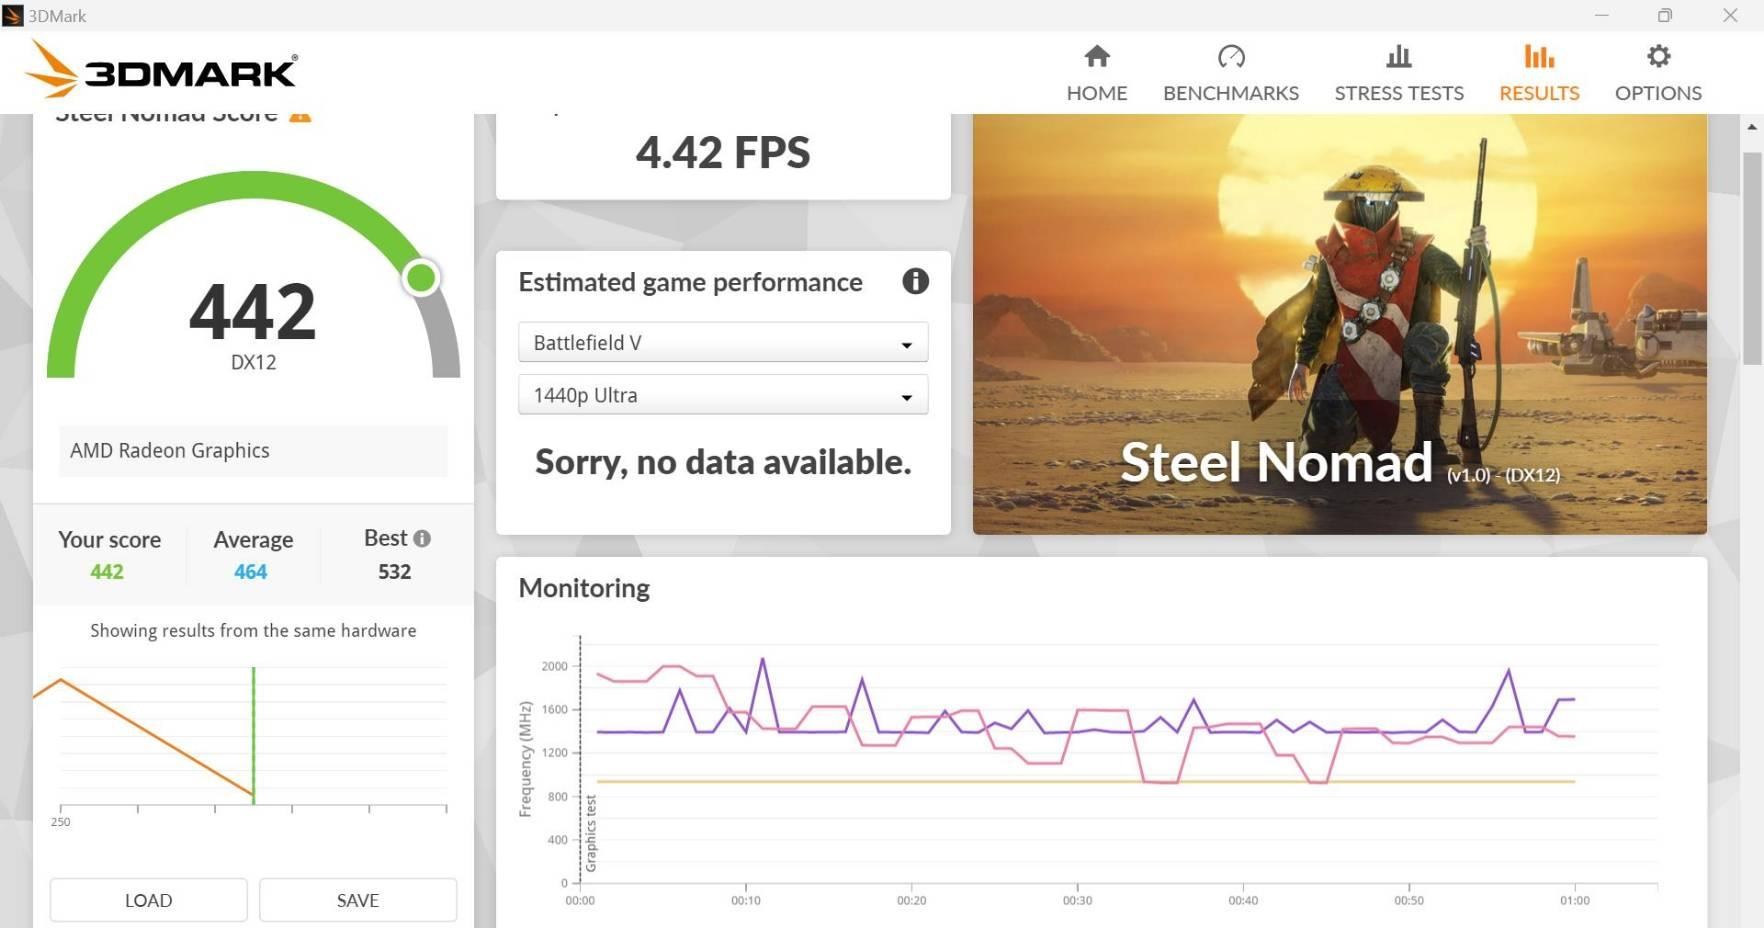Save the benchmark result
1764x928 pixels.
click(x=357, y=900)
